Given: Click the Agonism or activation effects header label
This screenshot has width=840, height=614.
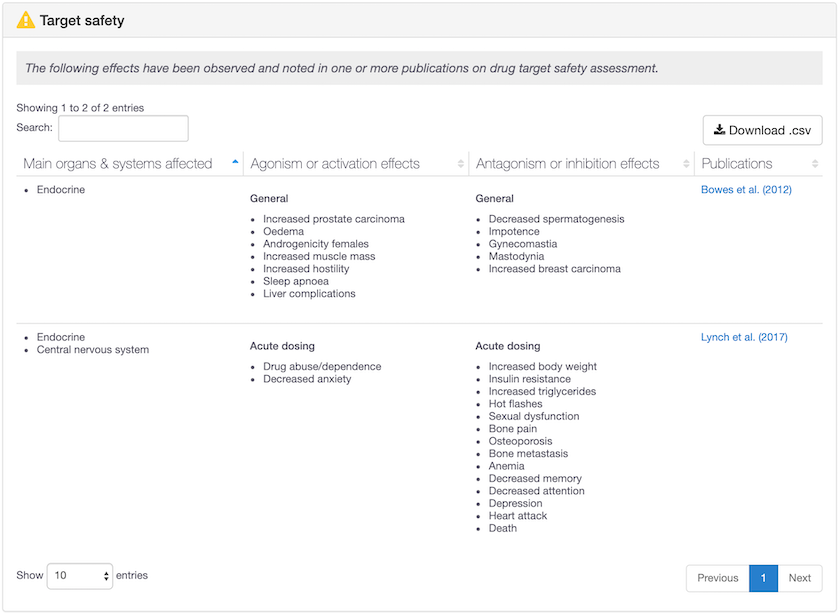Looking at the screenshot, I should [335, 164].
